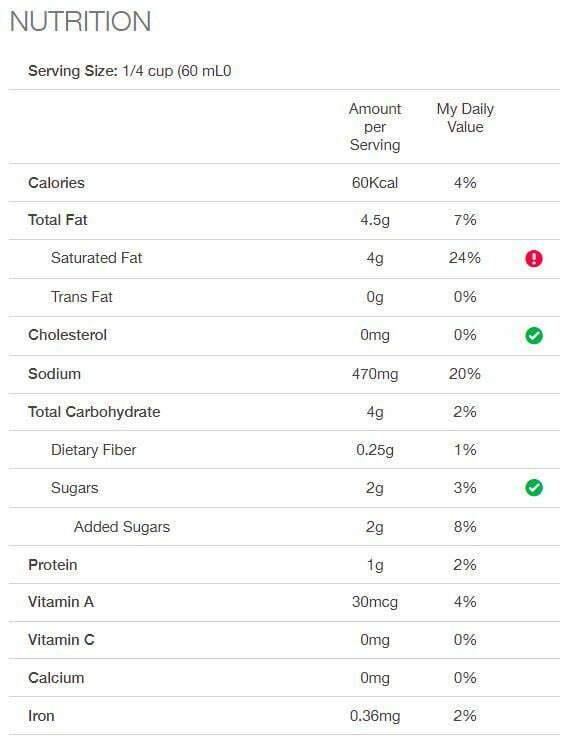Click the green checkmark icon beside Sugars
Screen dimensions: 571x741
pos(534,488)
